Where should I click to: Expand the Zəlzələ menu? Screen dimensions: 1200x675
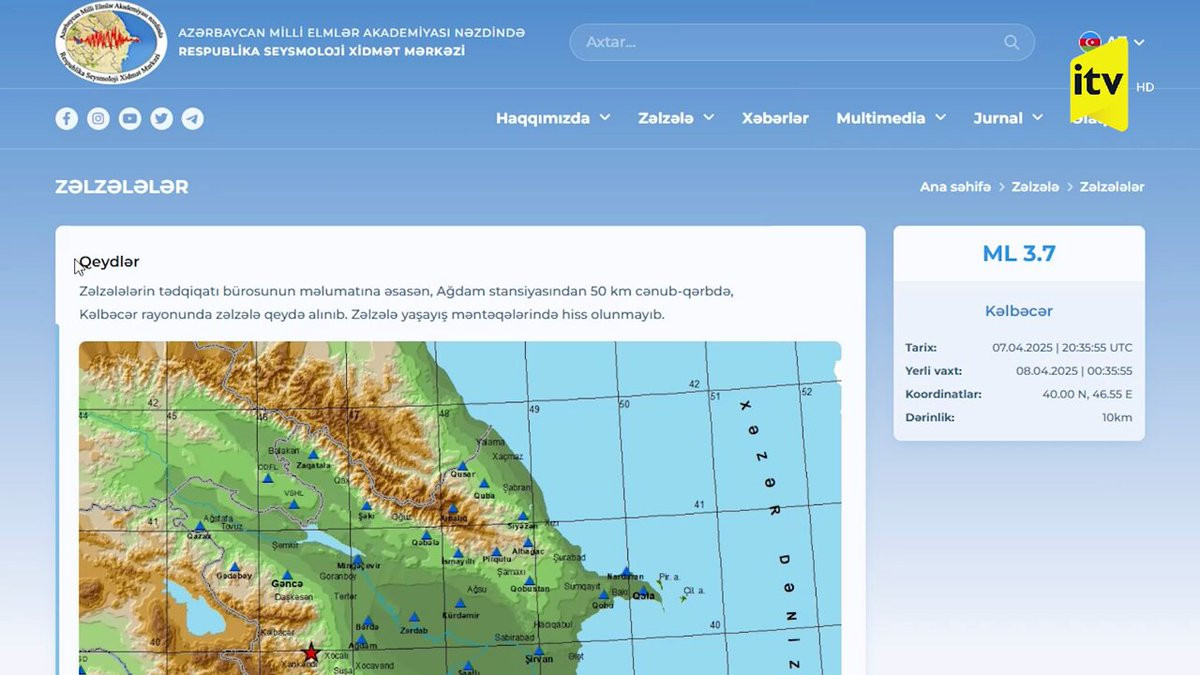point(676,118)
